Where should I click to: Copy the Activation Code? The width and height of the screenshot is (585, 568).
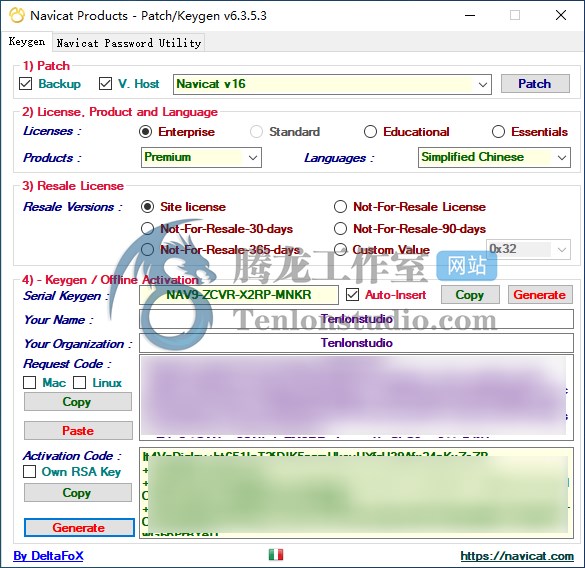(78, 493)
